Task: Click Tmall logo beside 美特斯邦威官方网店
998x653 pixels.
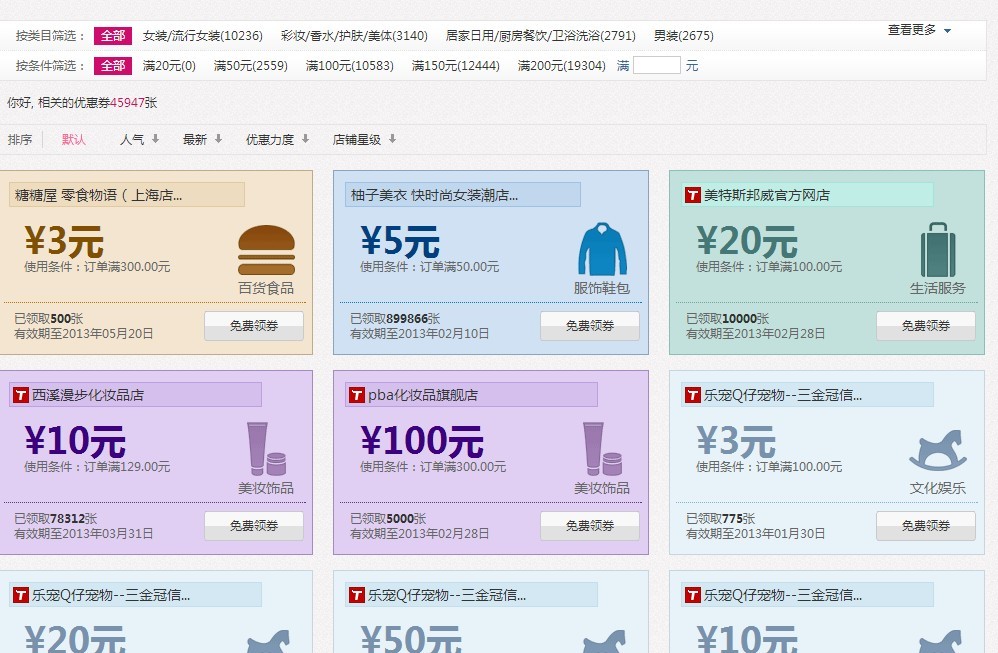Action: 692,195
